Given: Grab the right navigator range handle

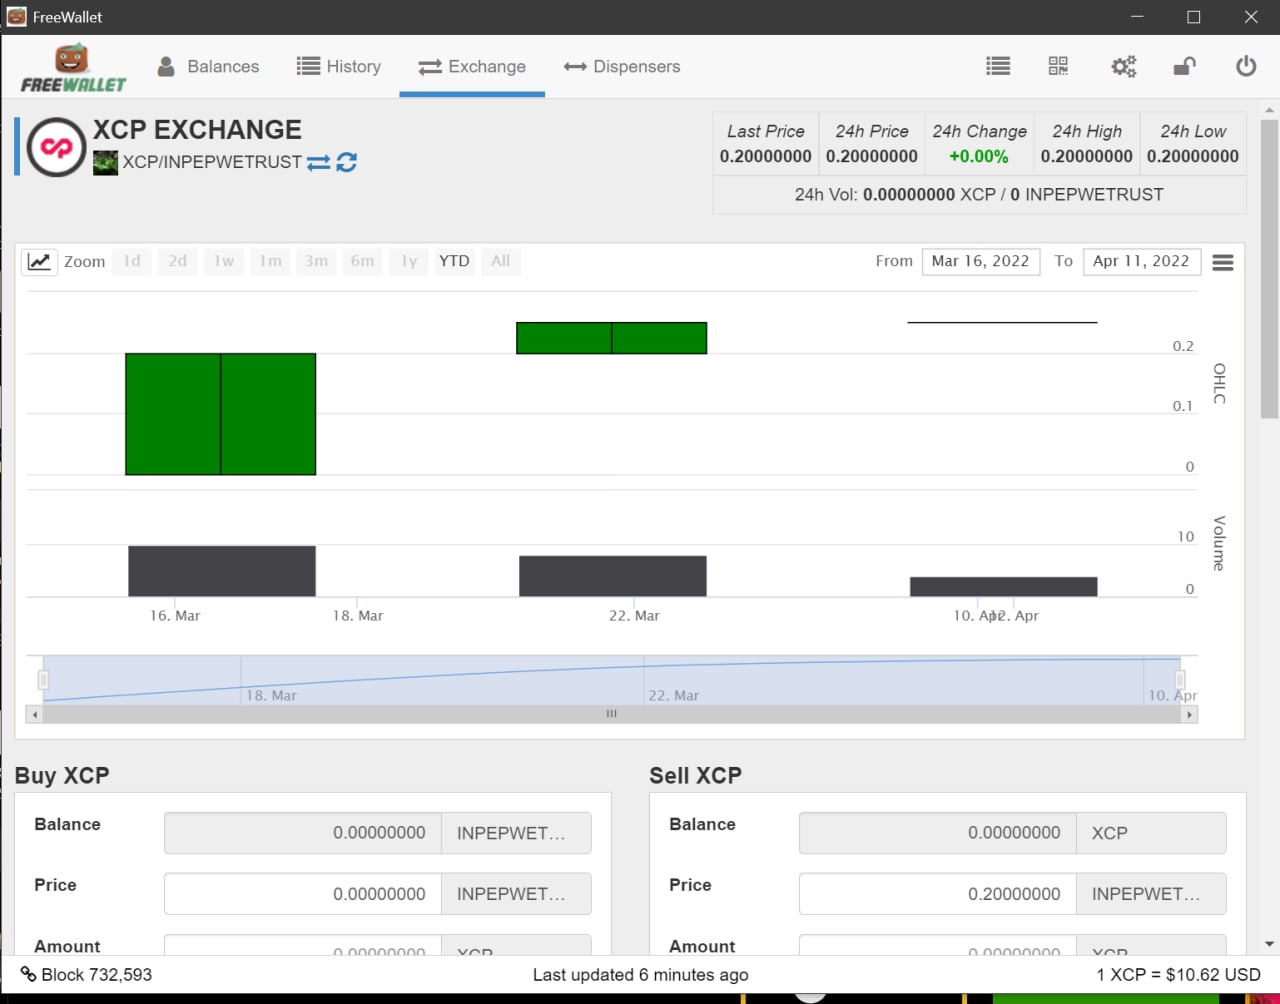Looking at the screenshot, I should tap(1180, 680).
